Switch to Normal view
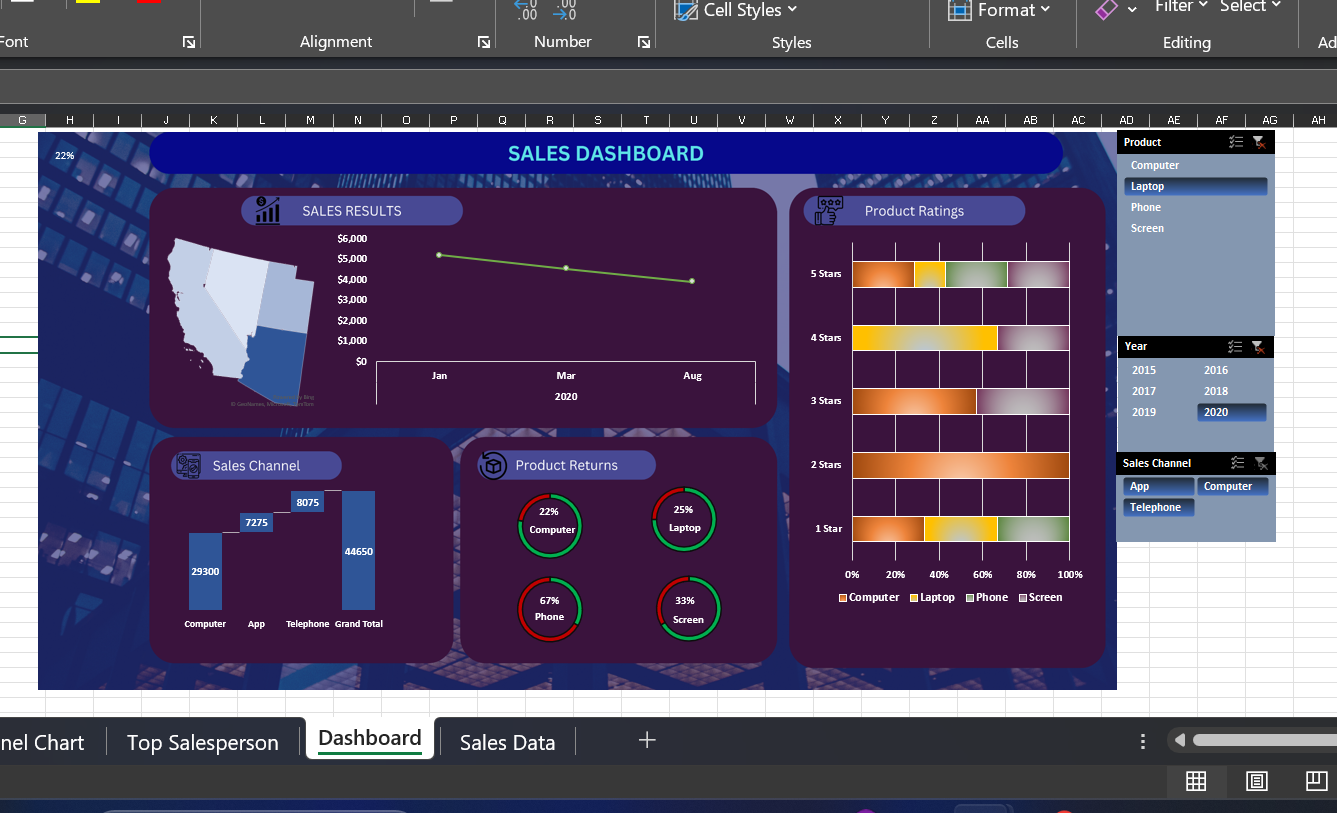The image size is (1337, 813). coord(1196,782)
